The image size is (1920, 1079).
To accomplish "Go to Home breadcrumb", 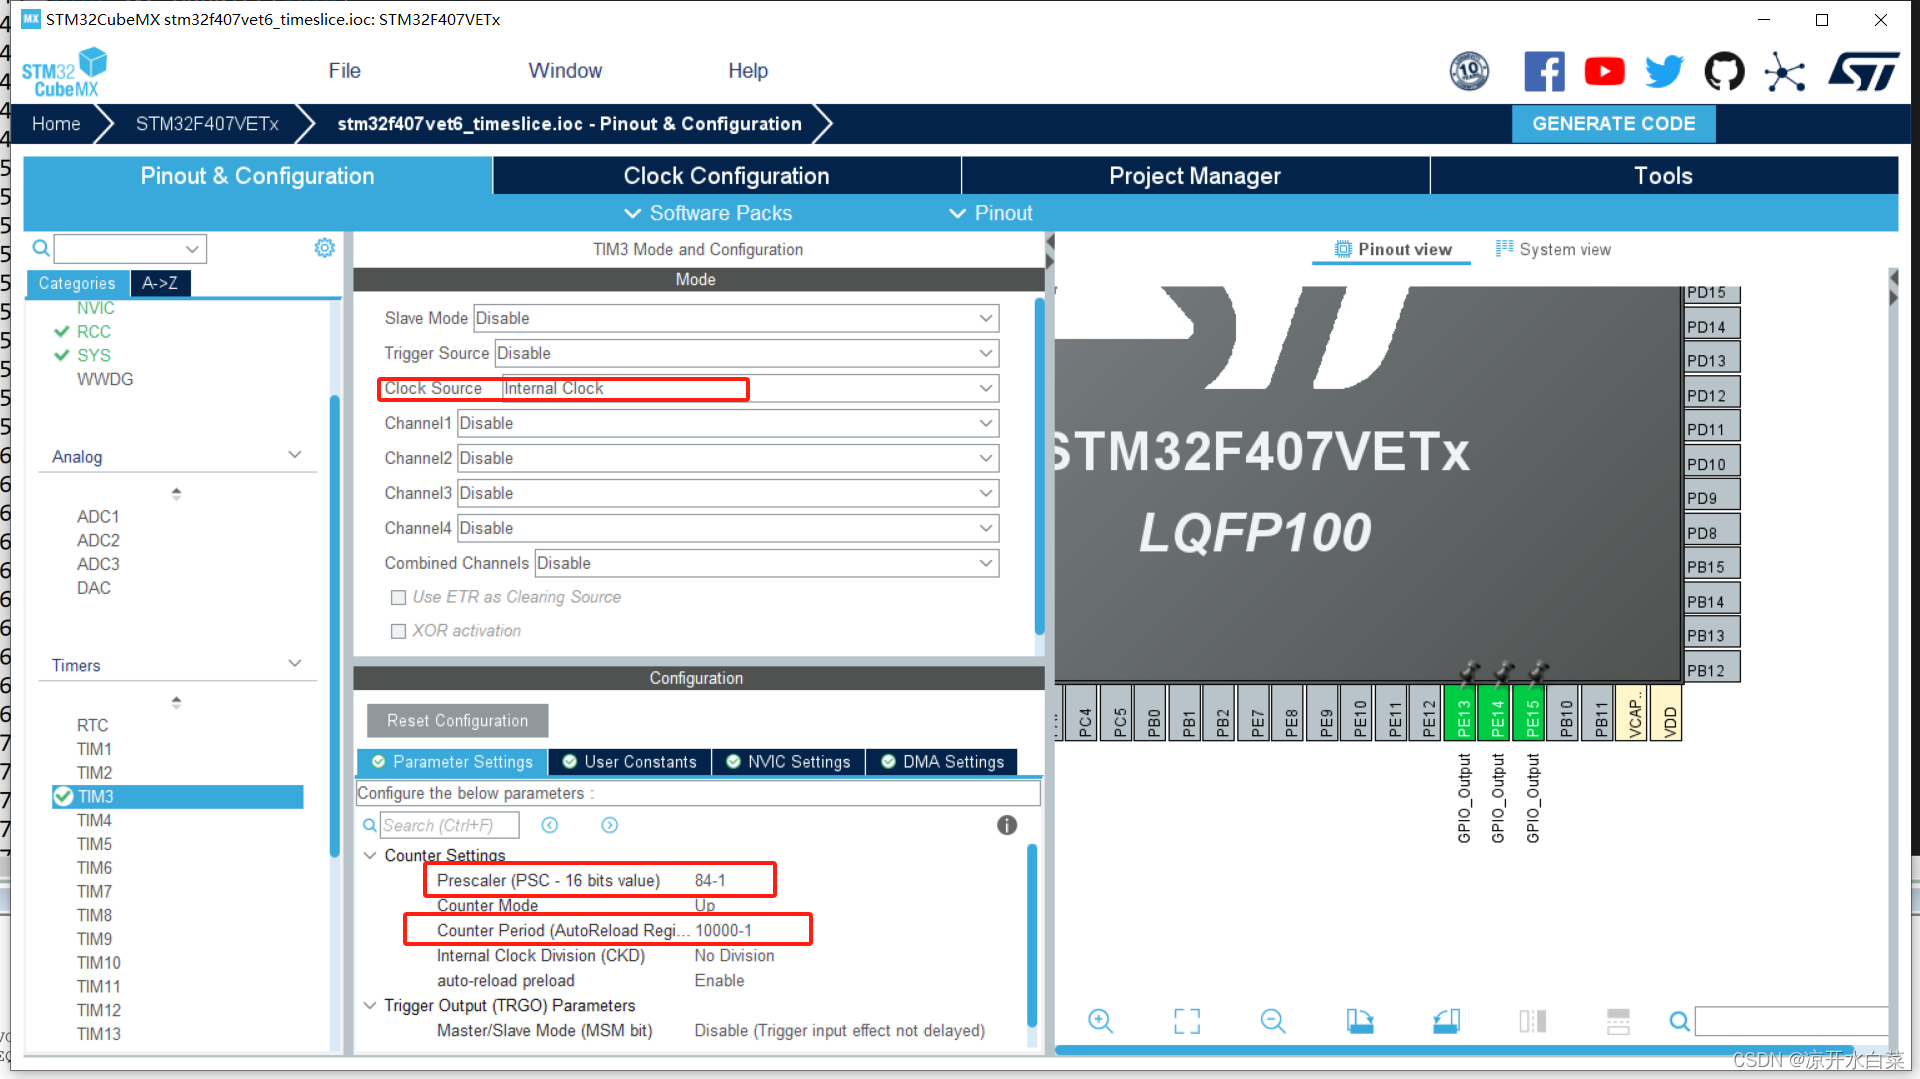I will coord(56,124).
